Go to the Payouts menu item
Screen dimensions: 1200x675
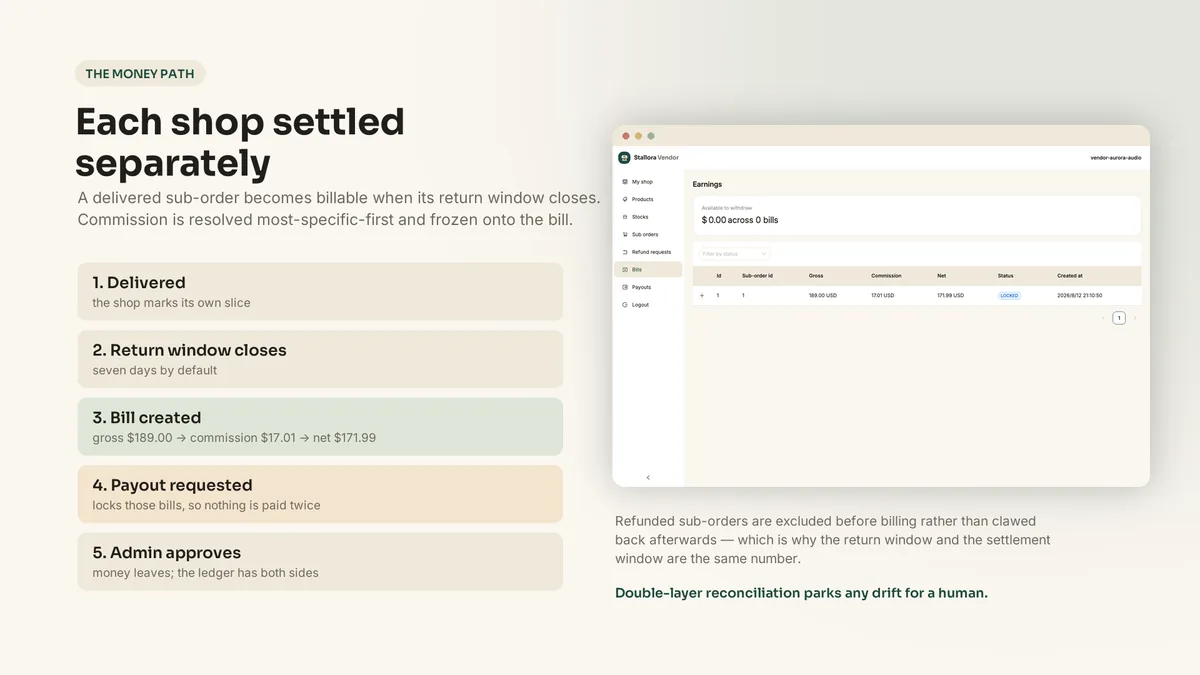(x=648, y=287)
